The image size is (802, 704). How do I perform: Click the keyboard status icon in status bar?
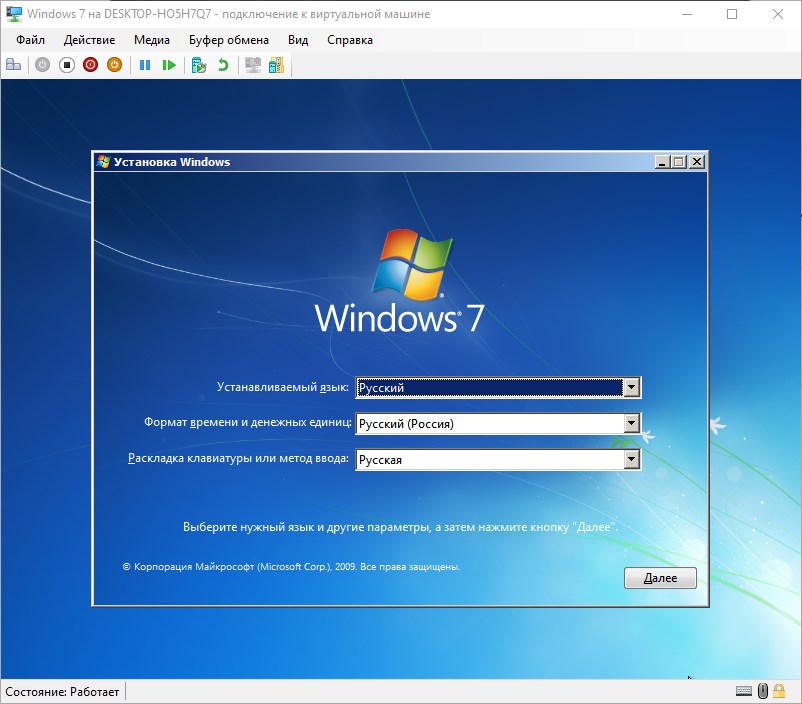click(x=744, y=691)
